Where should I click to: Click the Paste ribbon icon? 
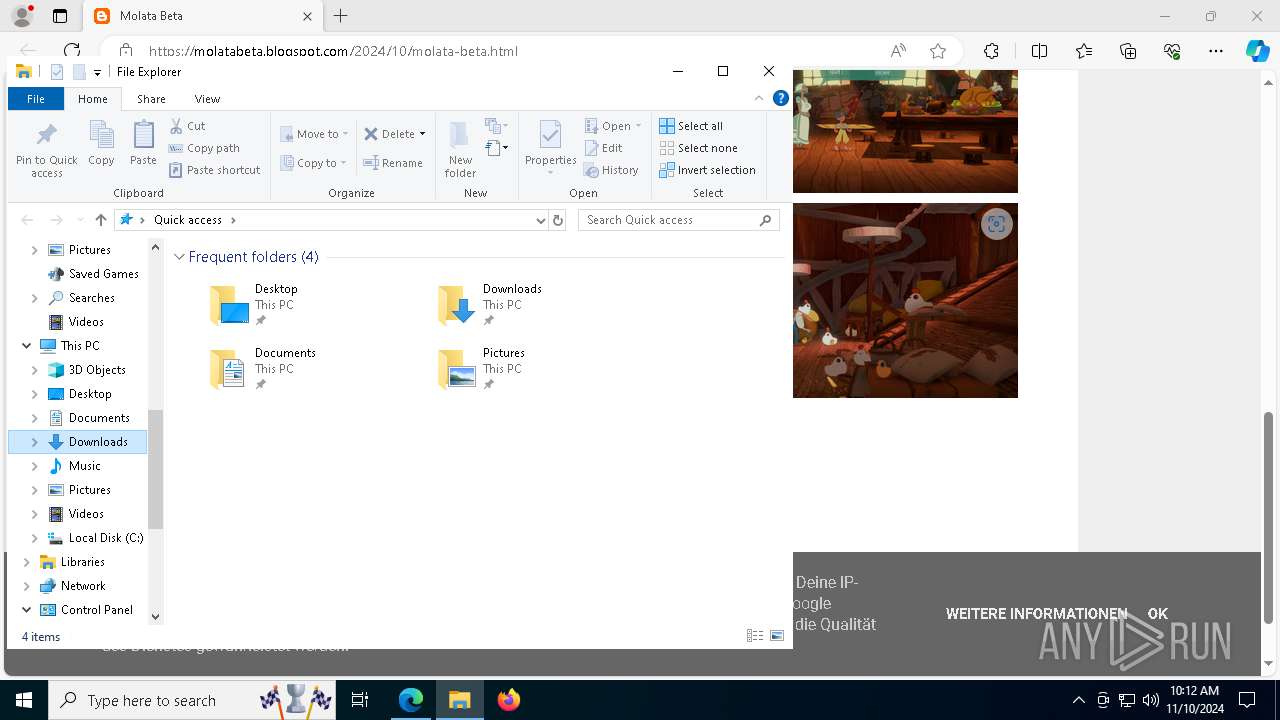pos(143,143)
